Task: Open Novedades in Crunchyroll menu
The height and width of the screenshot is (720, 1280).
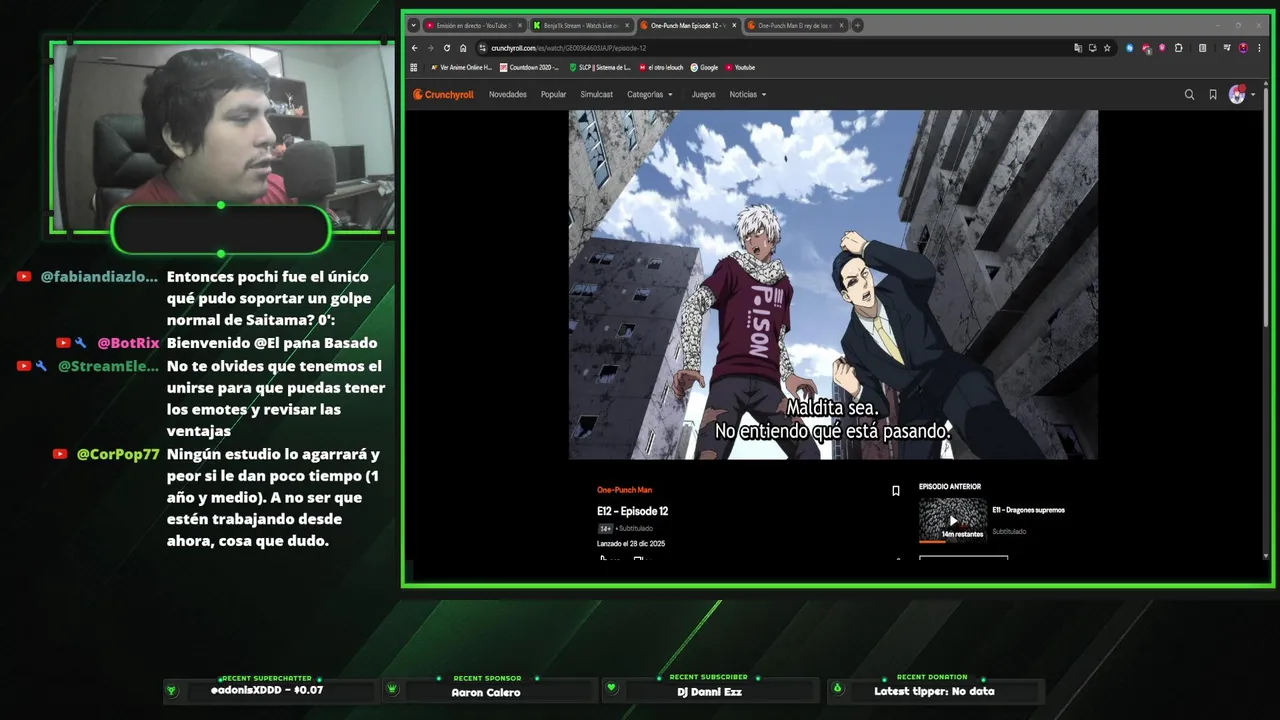Action: click(508, 95)
